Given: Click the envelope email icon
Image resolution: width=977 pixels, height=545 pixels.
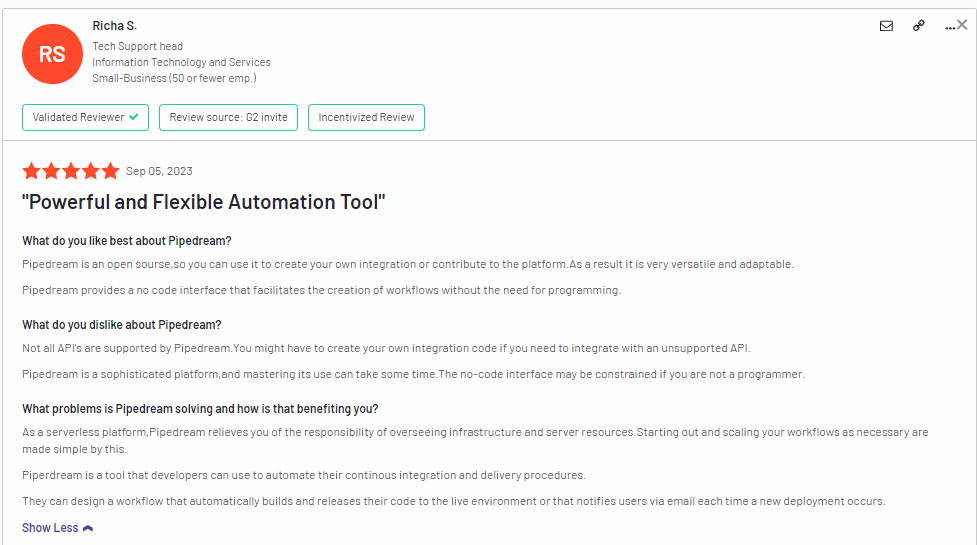Looking at the screenshot, I should coord(886,26).
